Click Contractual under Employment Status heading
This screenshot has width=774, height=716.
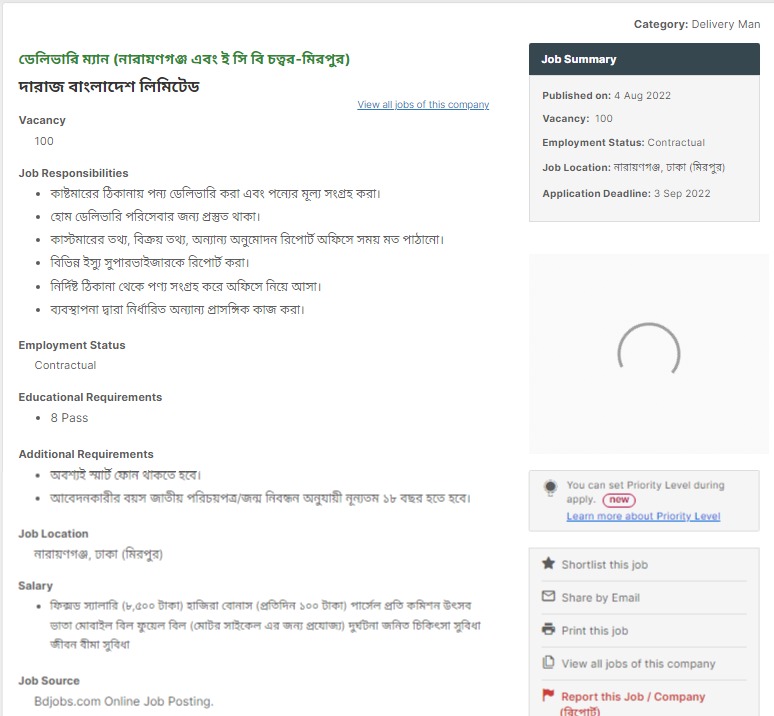coord(65,365)
